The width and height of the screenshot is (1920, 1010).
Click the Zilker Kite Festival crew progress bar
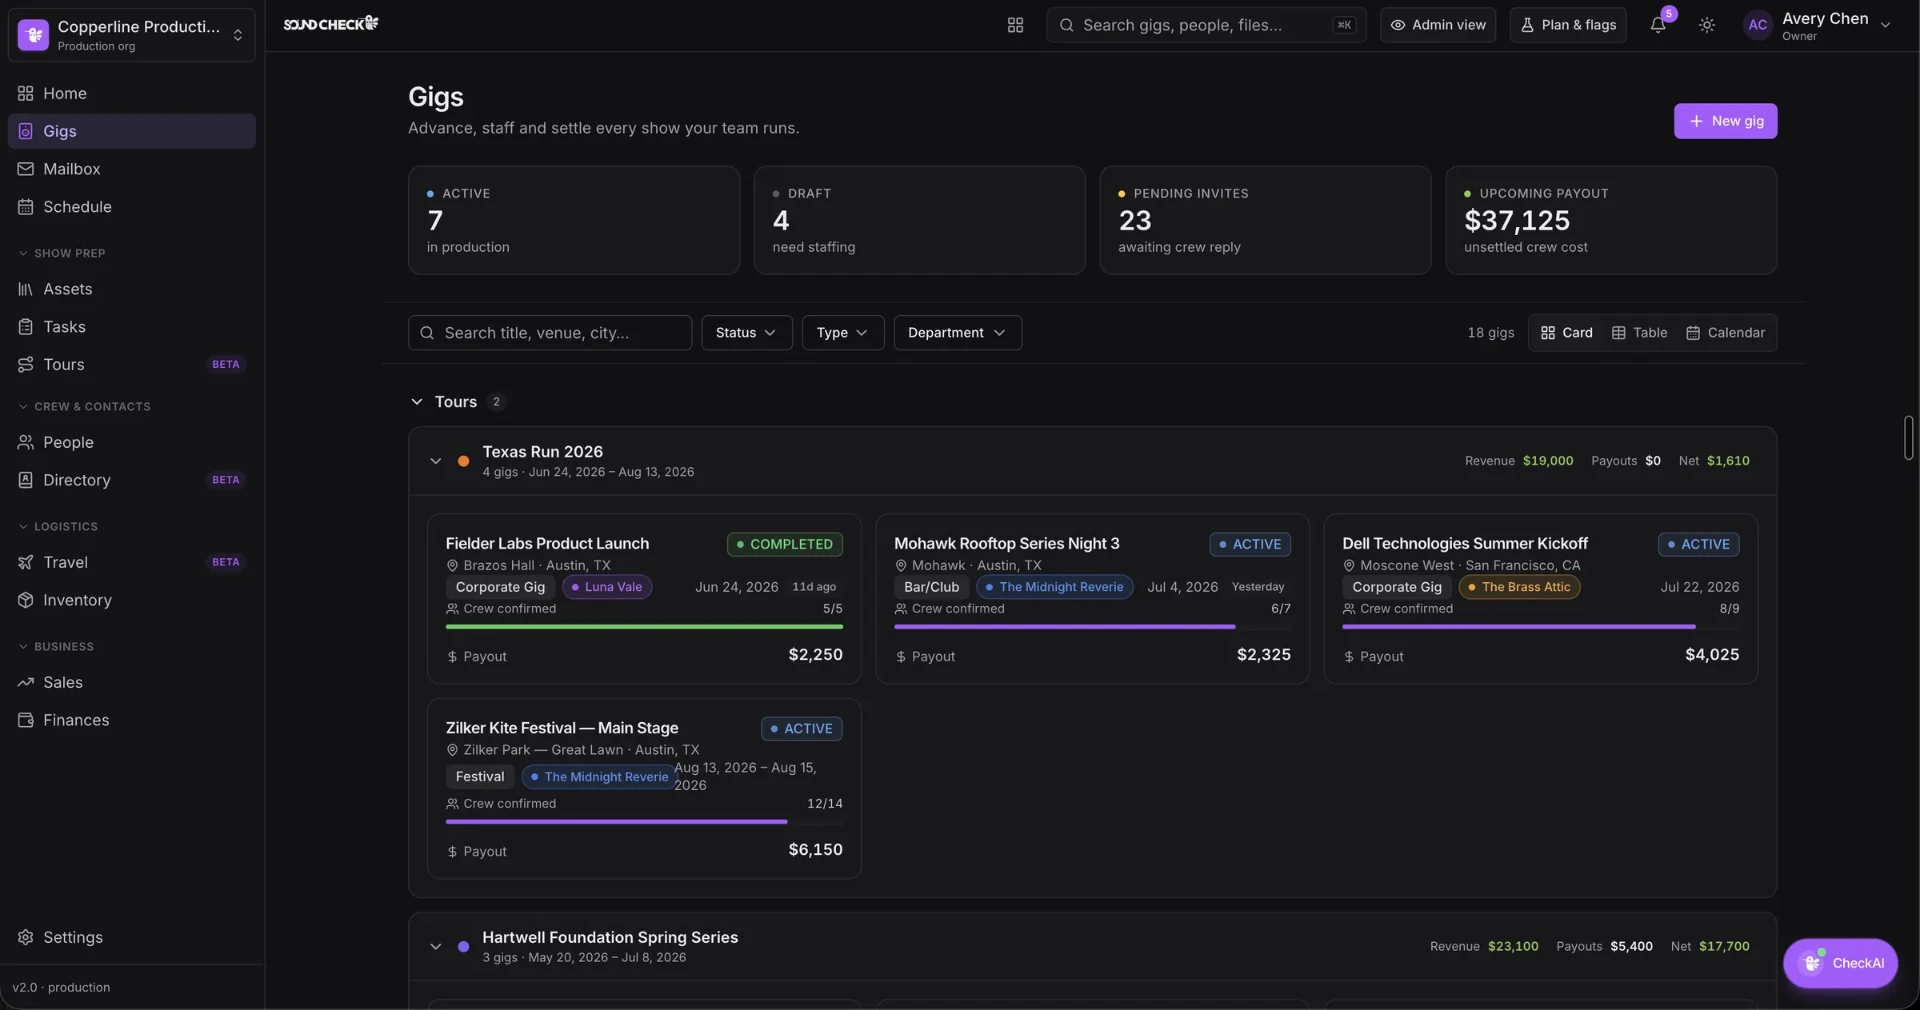tap(644, 822)
